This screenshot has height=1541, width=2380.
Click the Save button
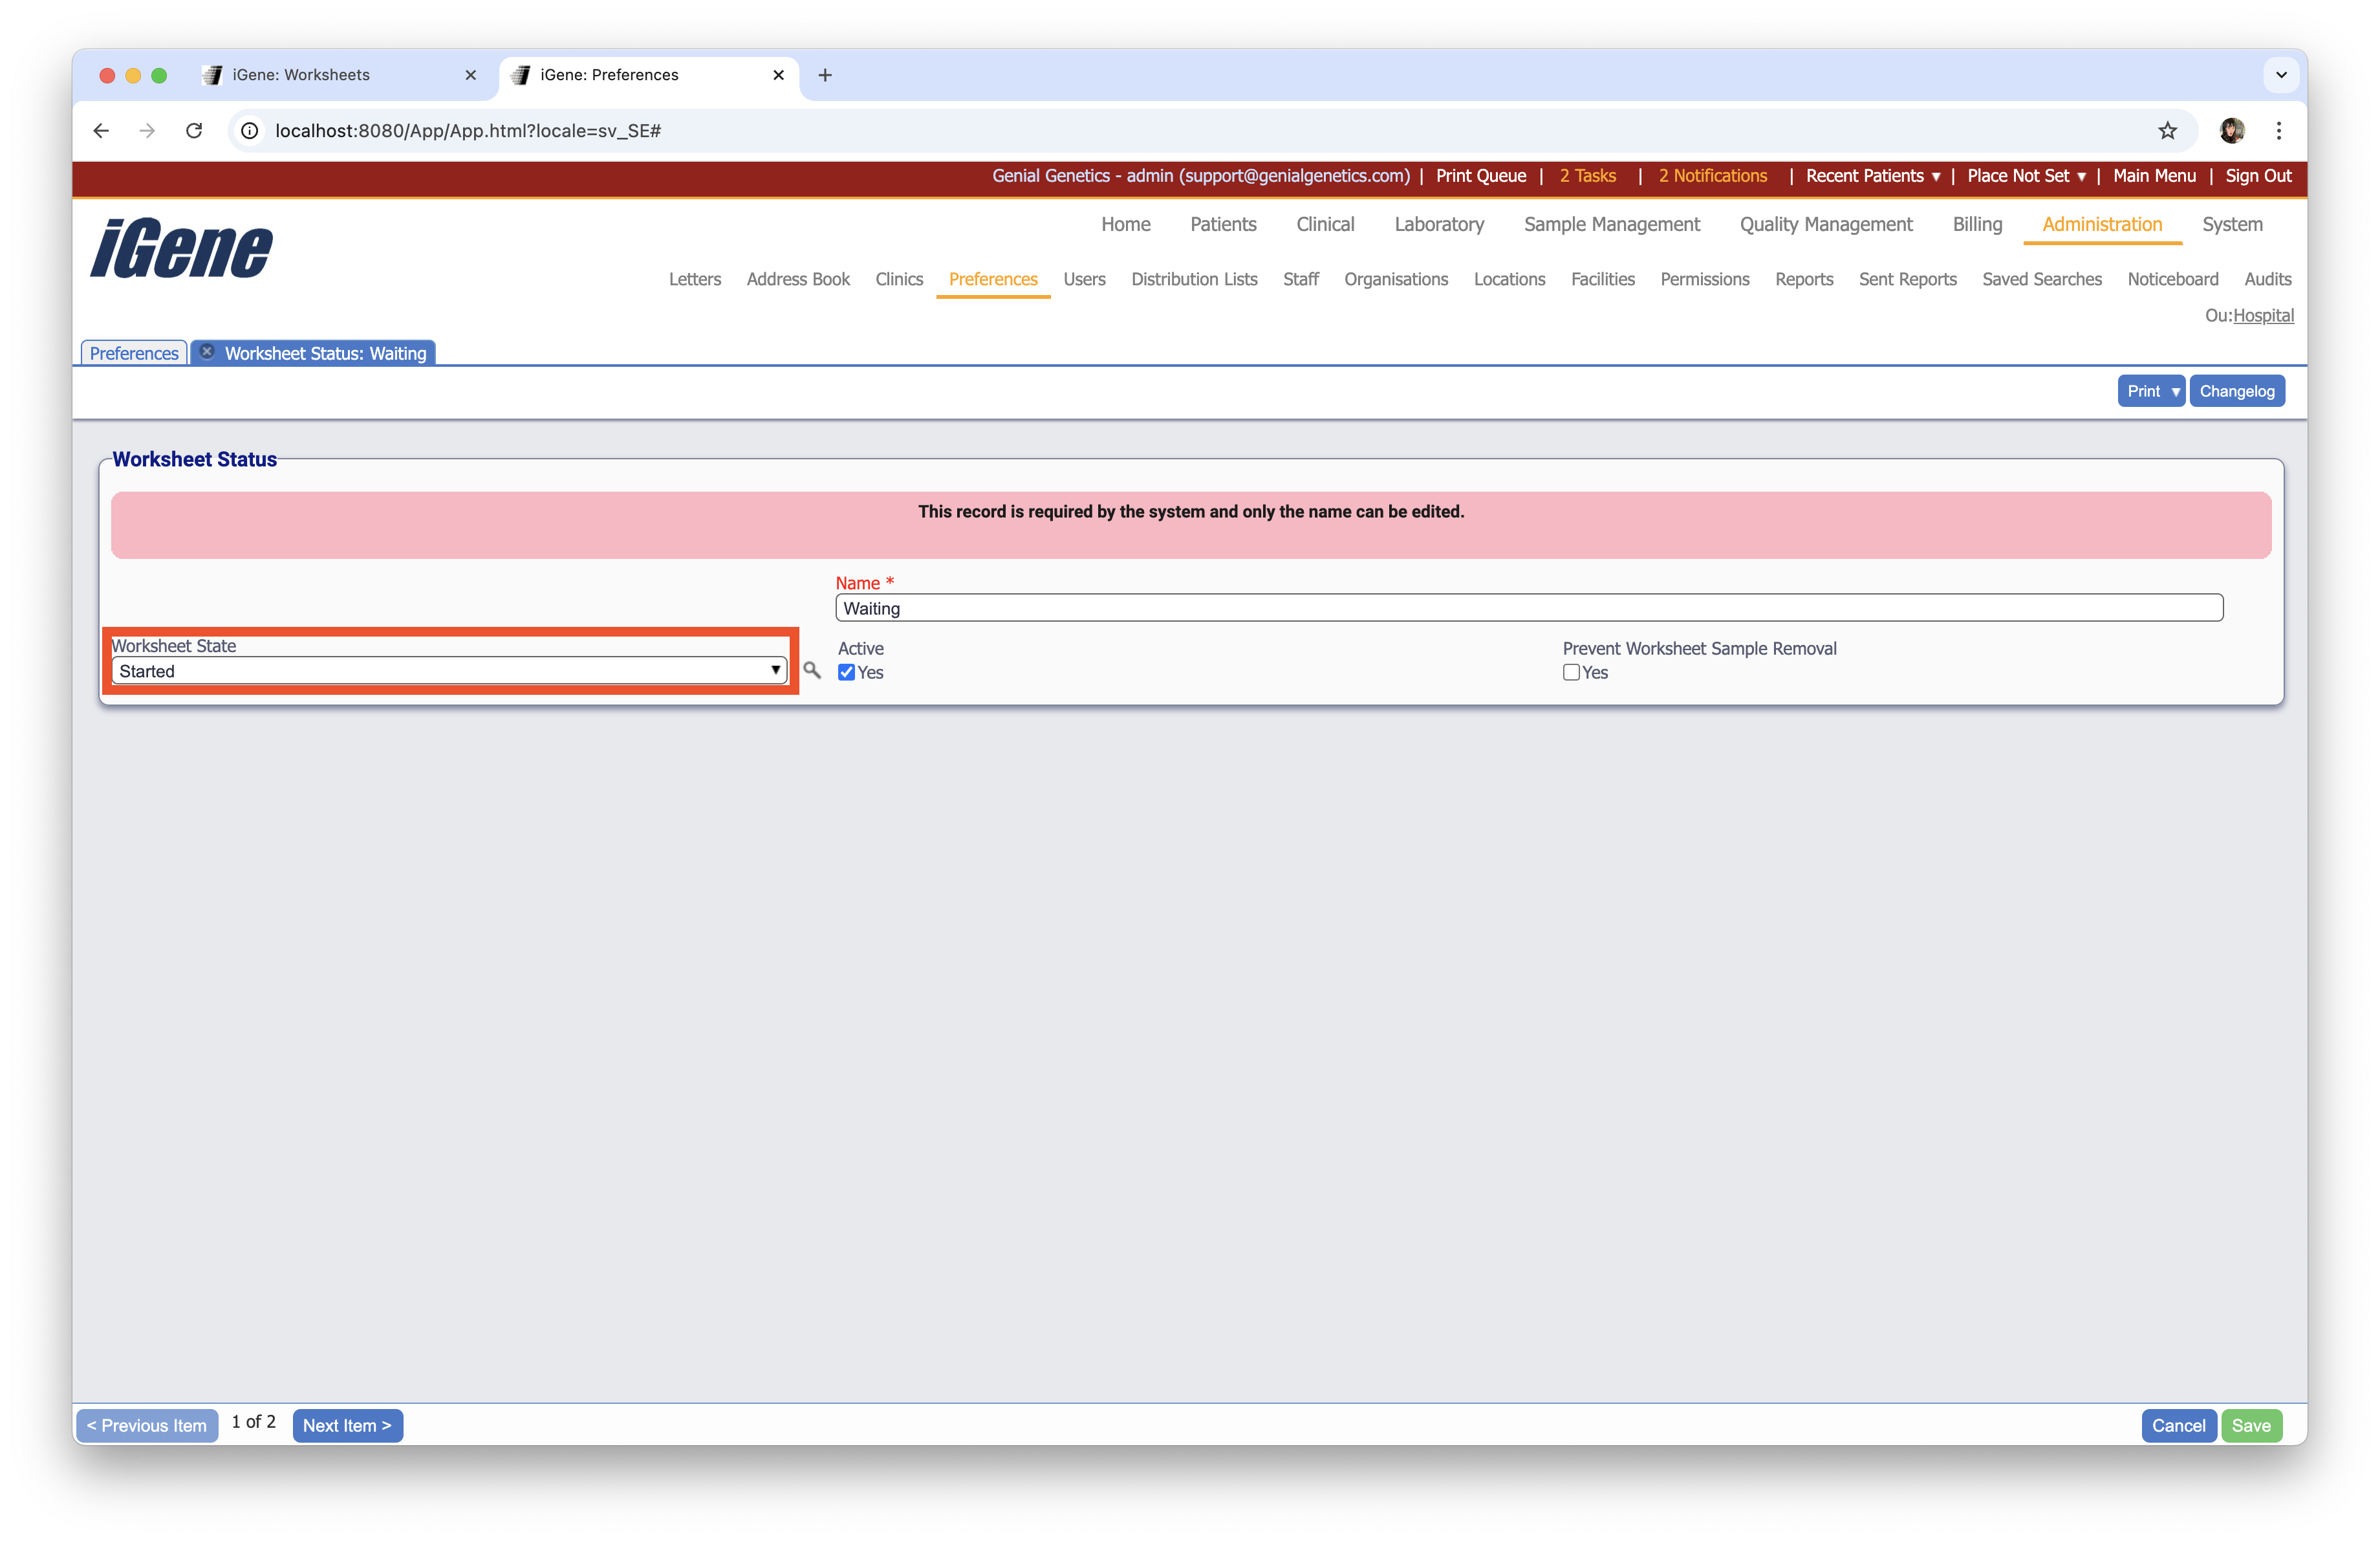pos(2251,1425)
